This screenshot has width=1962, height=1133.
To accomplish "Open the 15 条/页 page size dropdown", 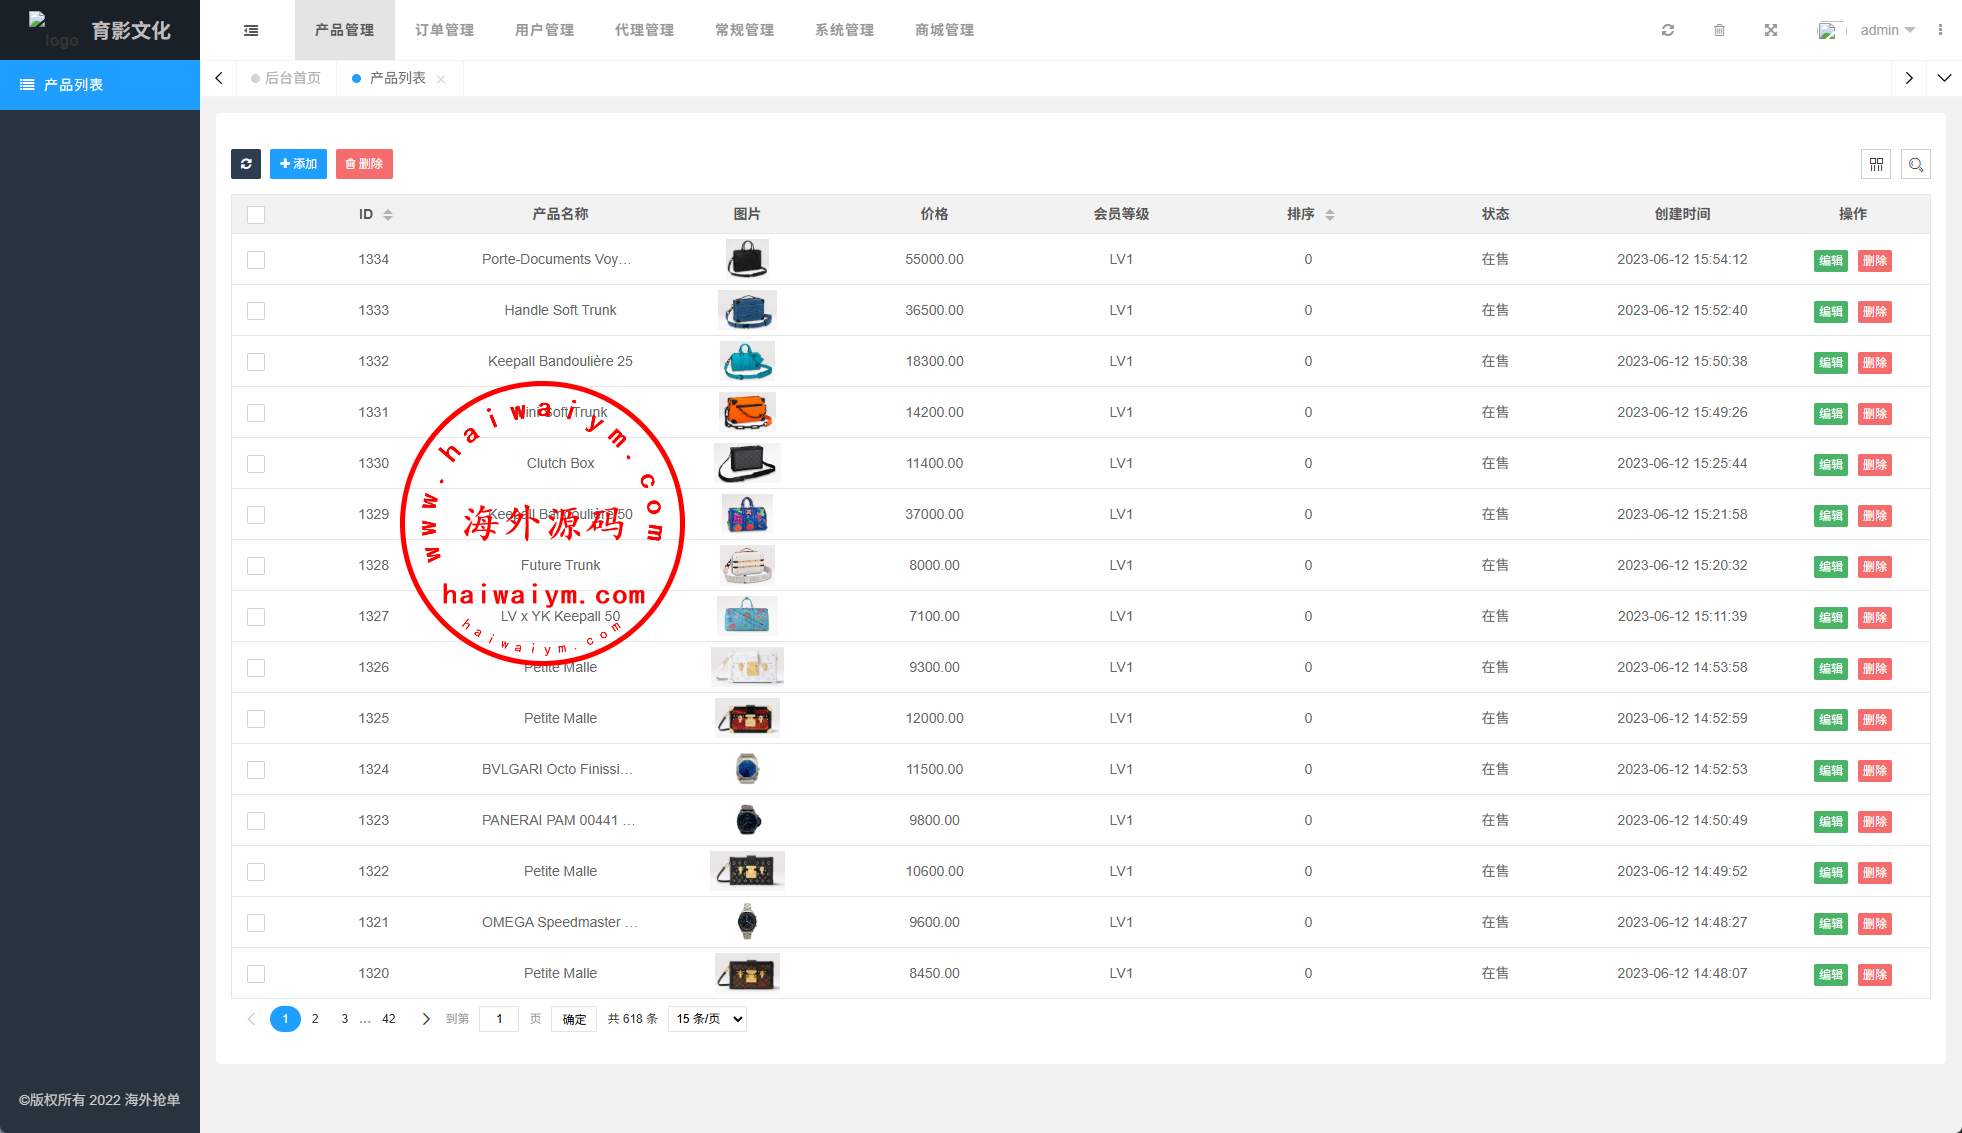I will click(707, 1019).
